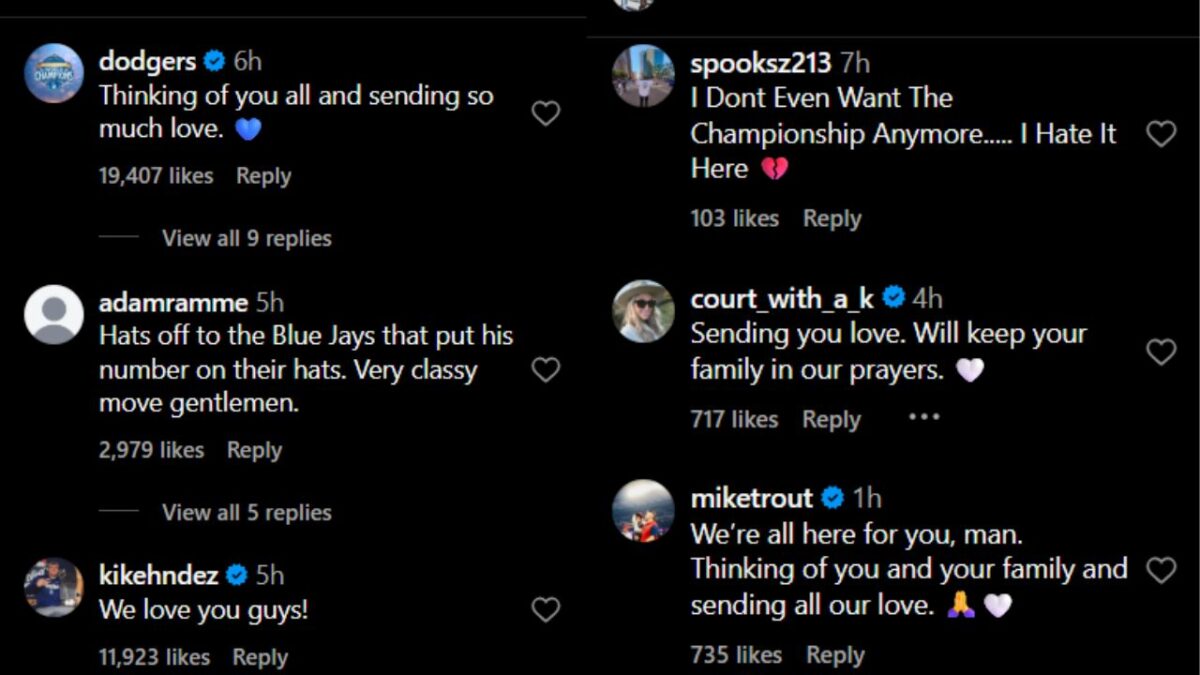
Task: Click the verified badge next to kikehndez
Action: point(236,575)
